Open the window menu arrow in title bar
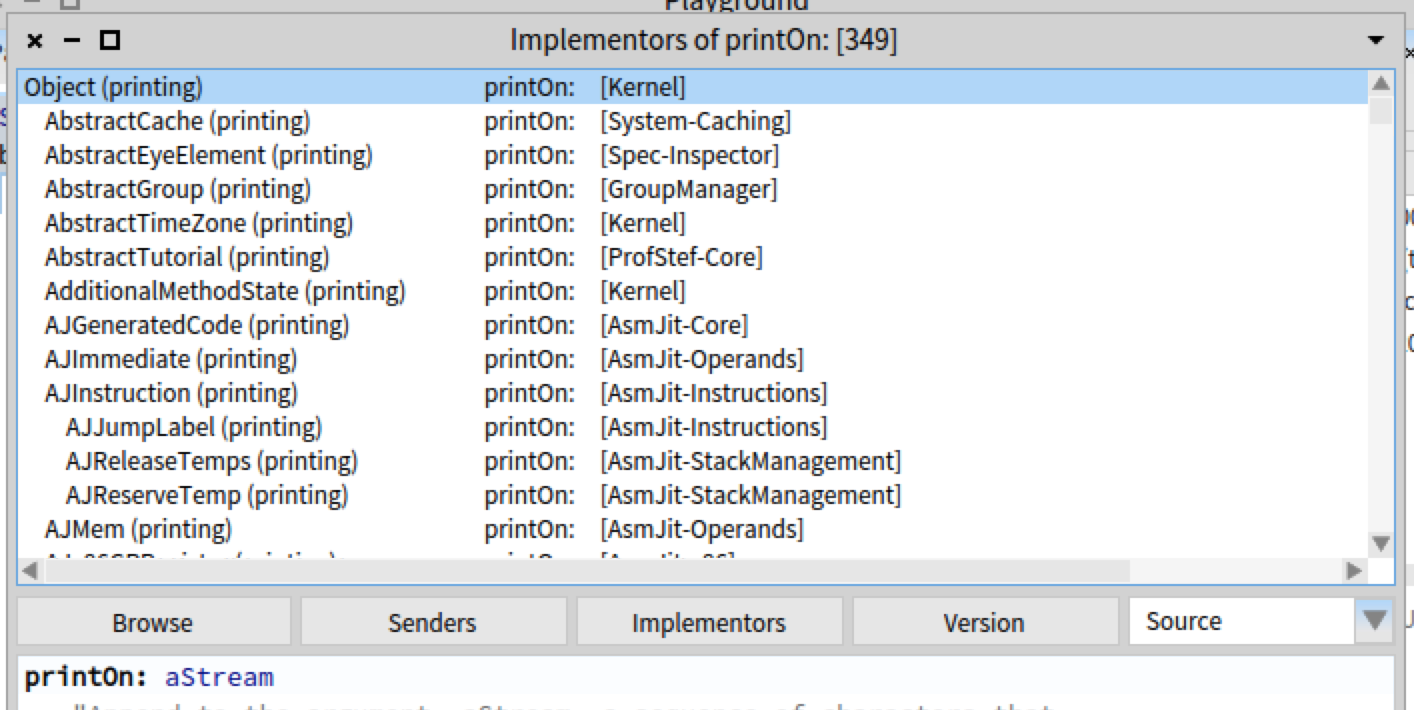Image resolution: width=1414 pixels, height=710 pixels. [x=1377, y=41]
